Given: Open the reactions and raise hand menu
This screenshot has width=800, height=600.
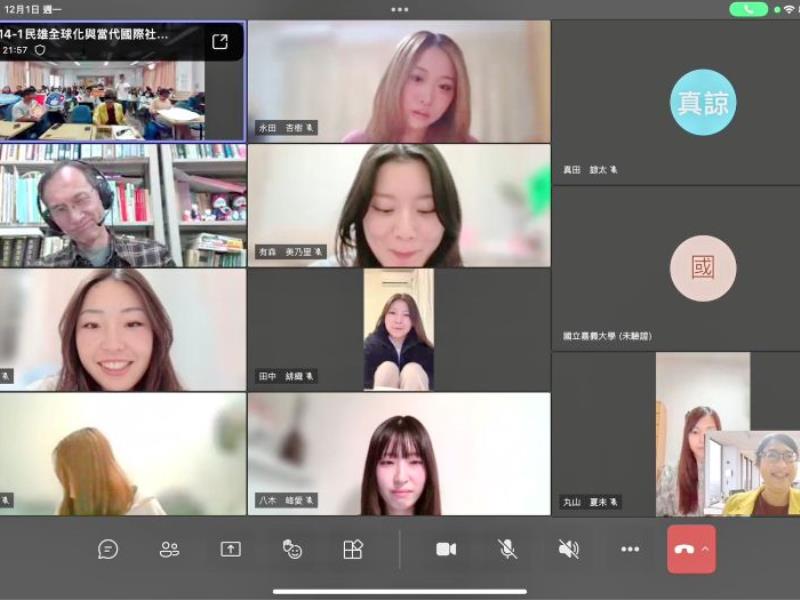Looking at the screenshot, I should [292, 549].
